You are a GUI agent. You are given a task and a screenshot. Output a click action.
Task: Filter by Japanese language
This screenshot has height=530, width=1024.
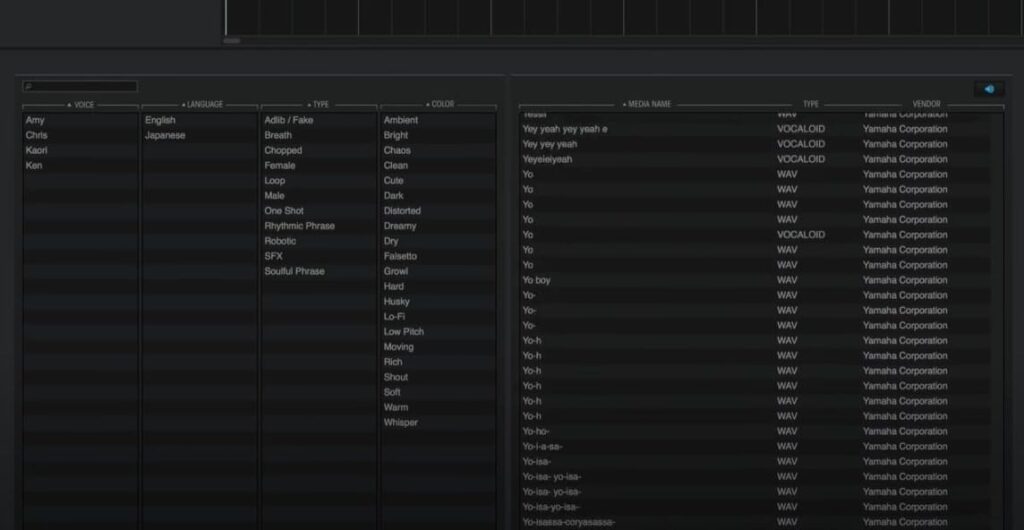click(x=200, y=135)
